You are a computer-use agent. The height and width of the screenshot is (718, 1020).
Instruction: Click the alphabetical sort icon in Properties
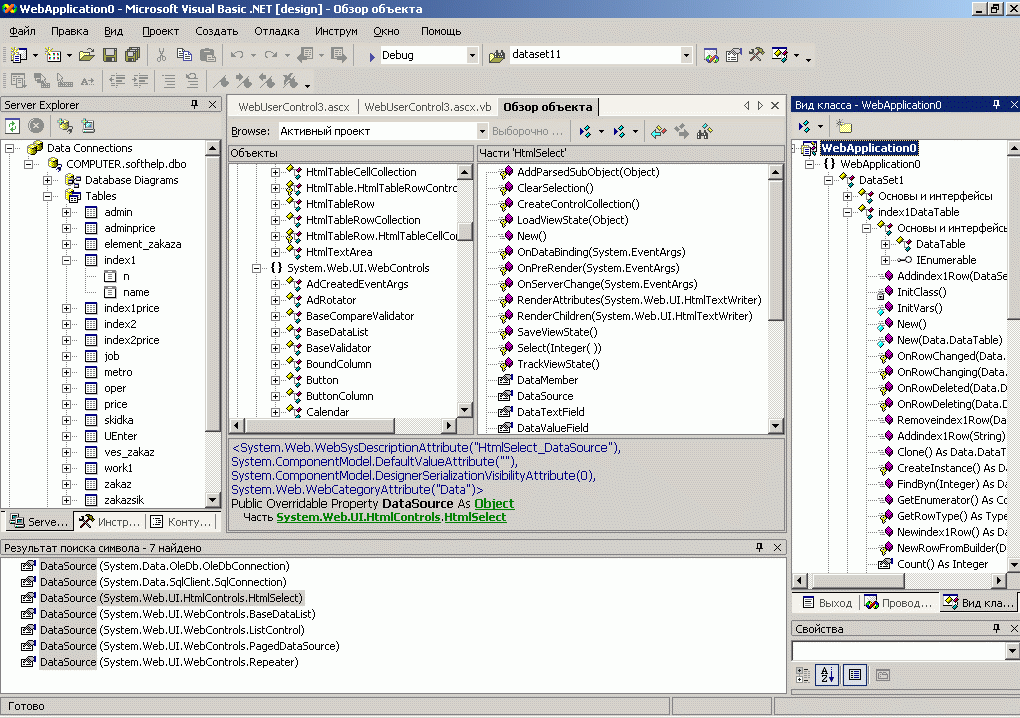tap(827, 675)
